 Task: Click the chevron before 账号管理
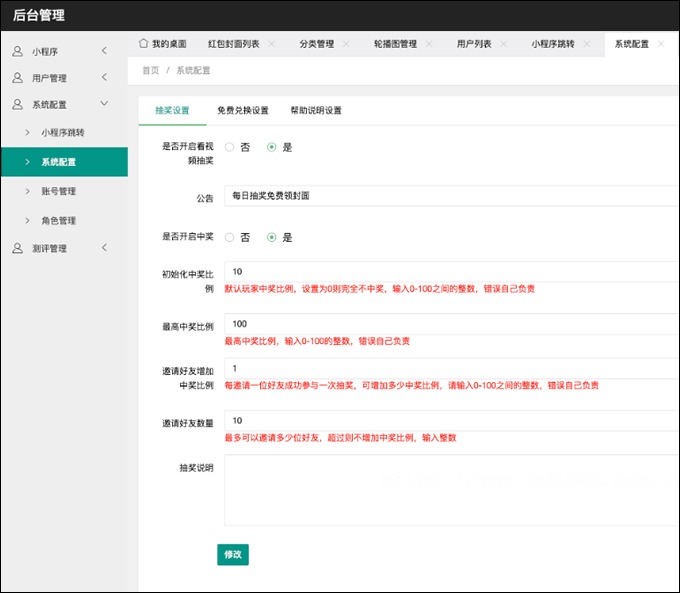pyautogui.click(x=27, y=191)
